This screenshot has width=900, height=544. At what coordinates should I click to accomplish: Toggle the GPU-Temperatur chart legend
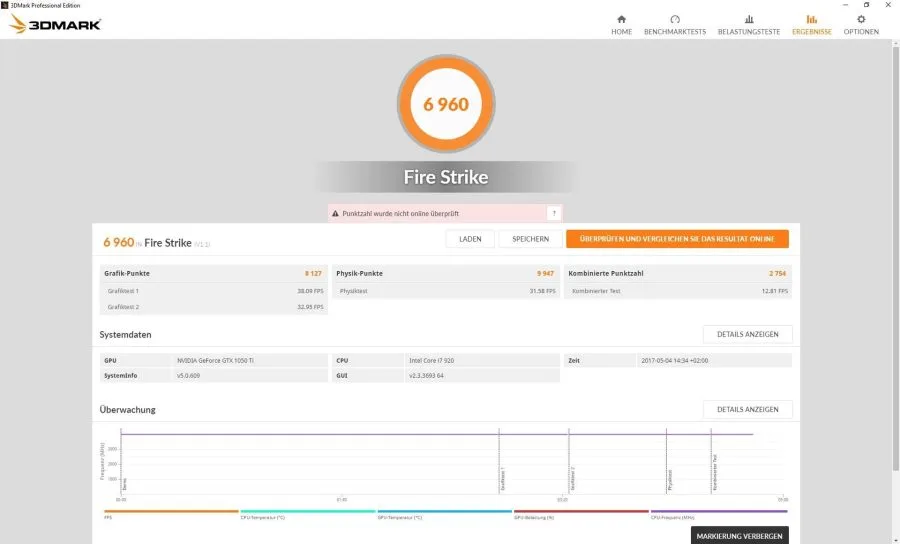pos(444,514)
